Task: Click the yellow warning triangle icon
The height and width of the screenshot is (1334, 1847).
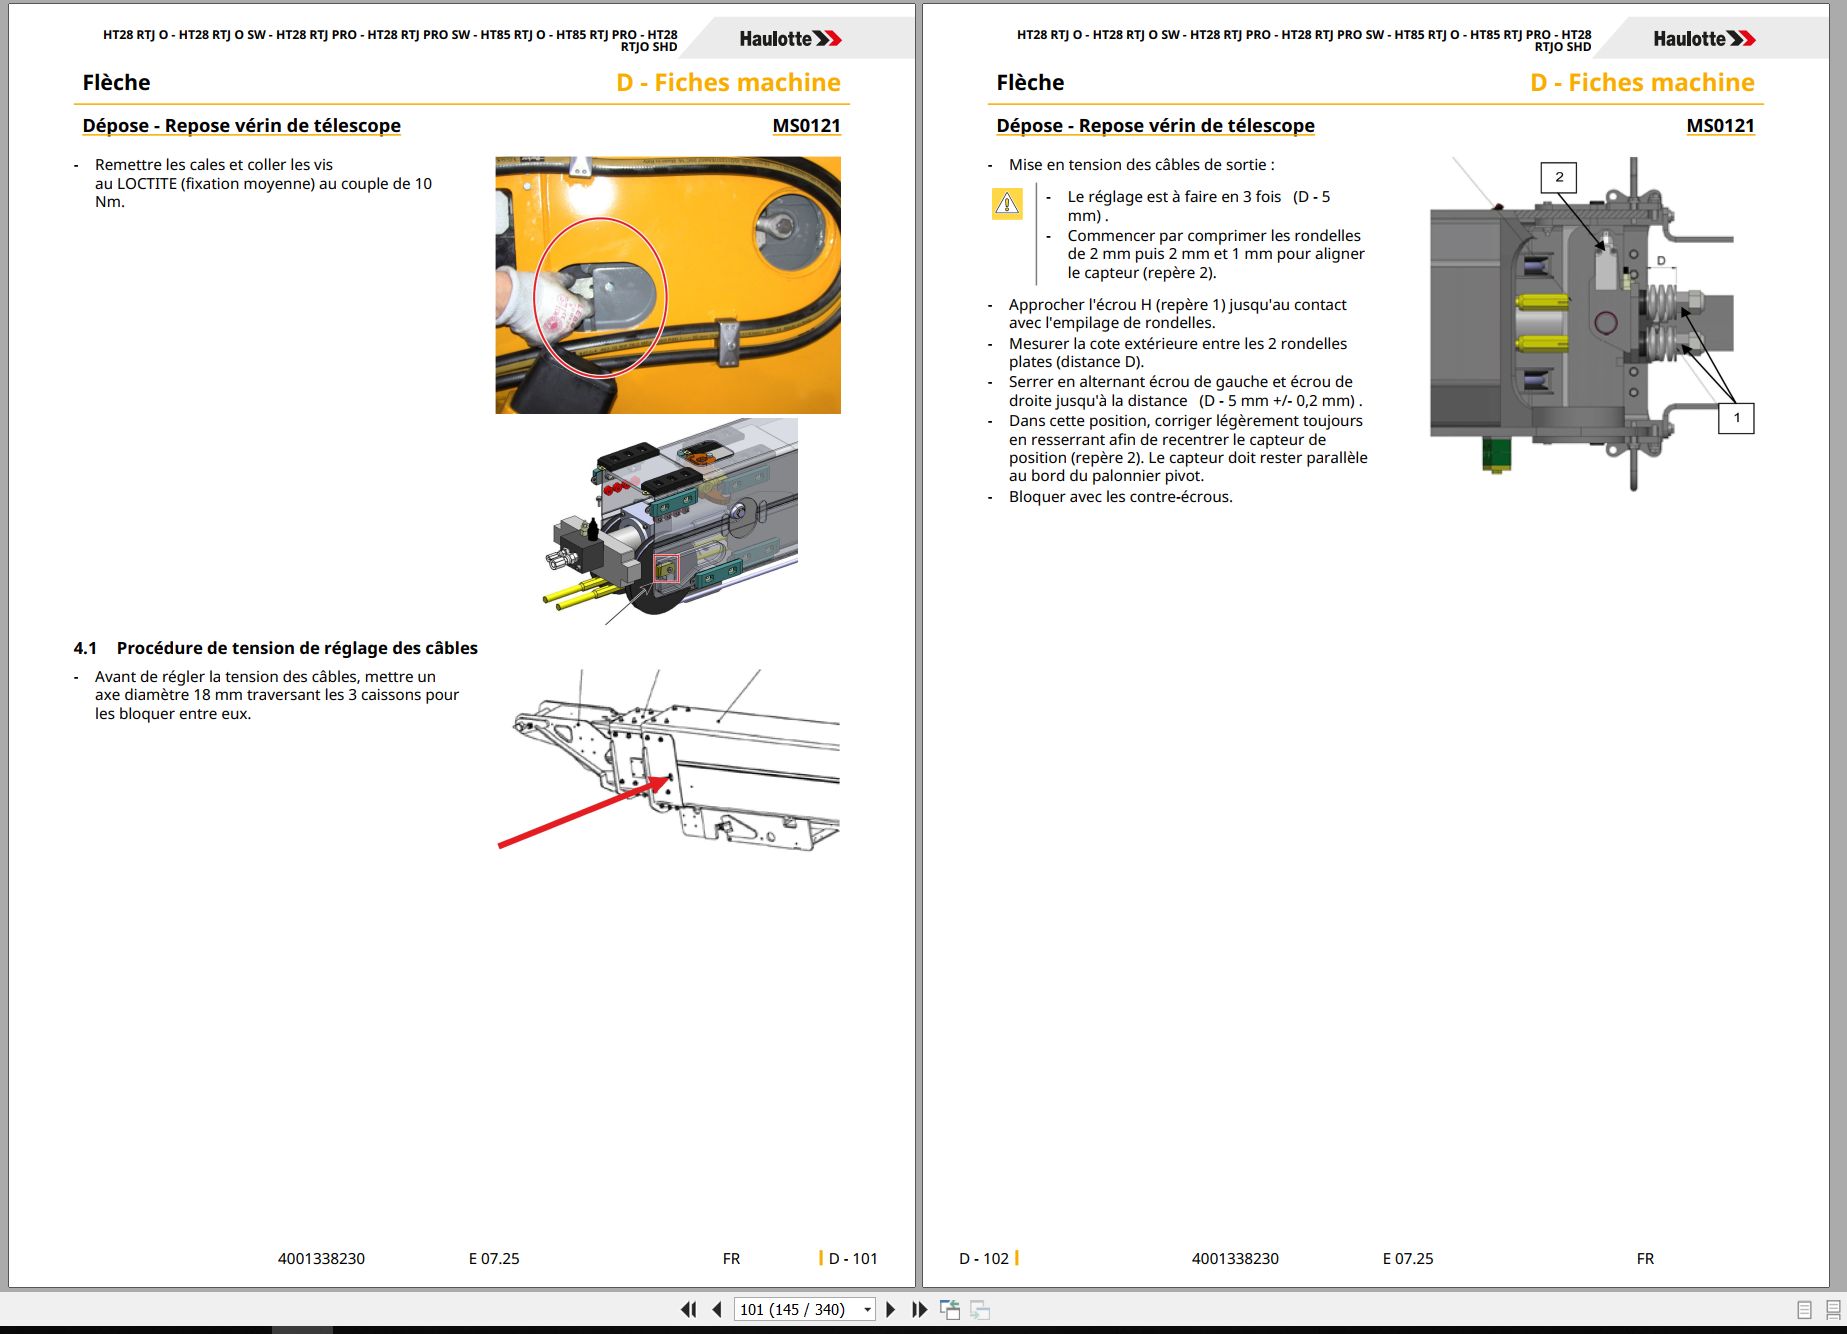Action: [x=1007, y=204]
